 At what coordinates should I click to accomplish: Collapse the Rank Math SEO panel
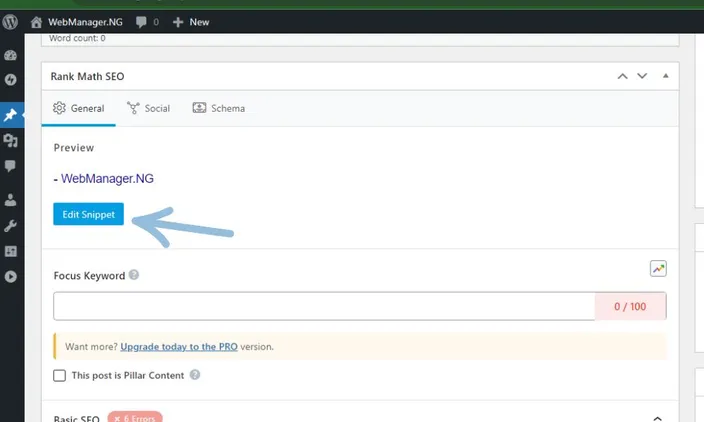click(665, 76)
